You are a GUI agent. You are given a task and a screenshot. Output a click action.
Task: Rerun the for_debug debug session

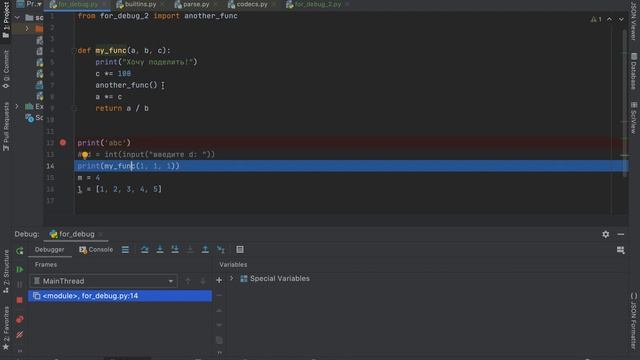click(20, 251)
